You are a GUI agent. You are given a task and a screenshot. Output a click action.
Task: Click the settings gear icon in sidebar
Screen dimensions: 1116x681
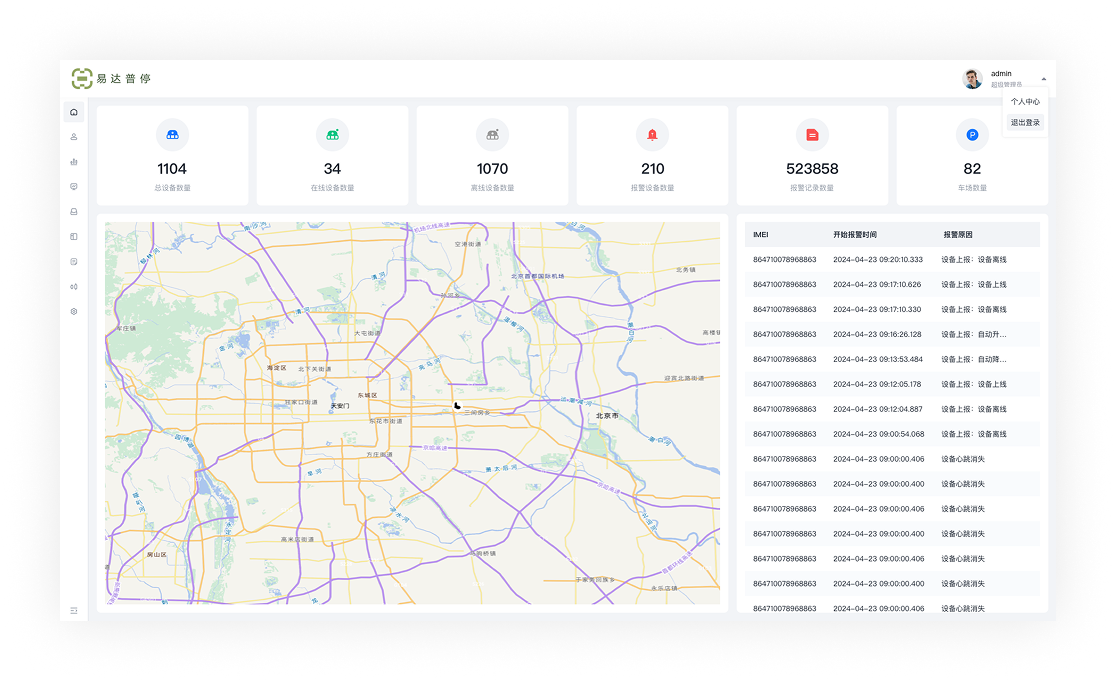tap(74, 312)
